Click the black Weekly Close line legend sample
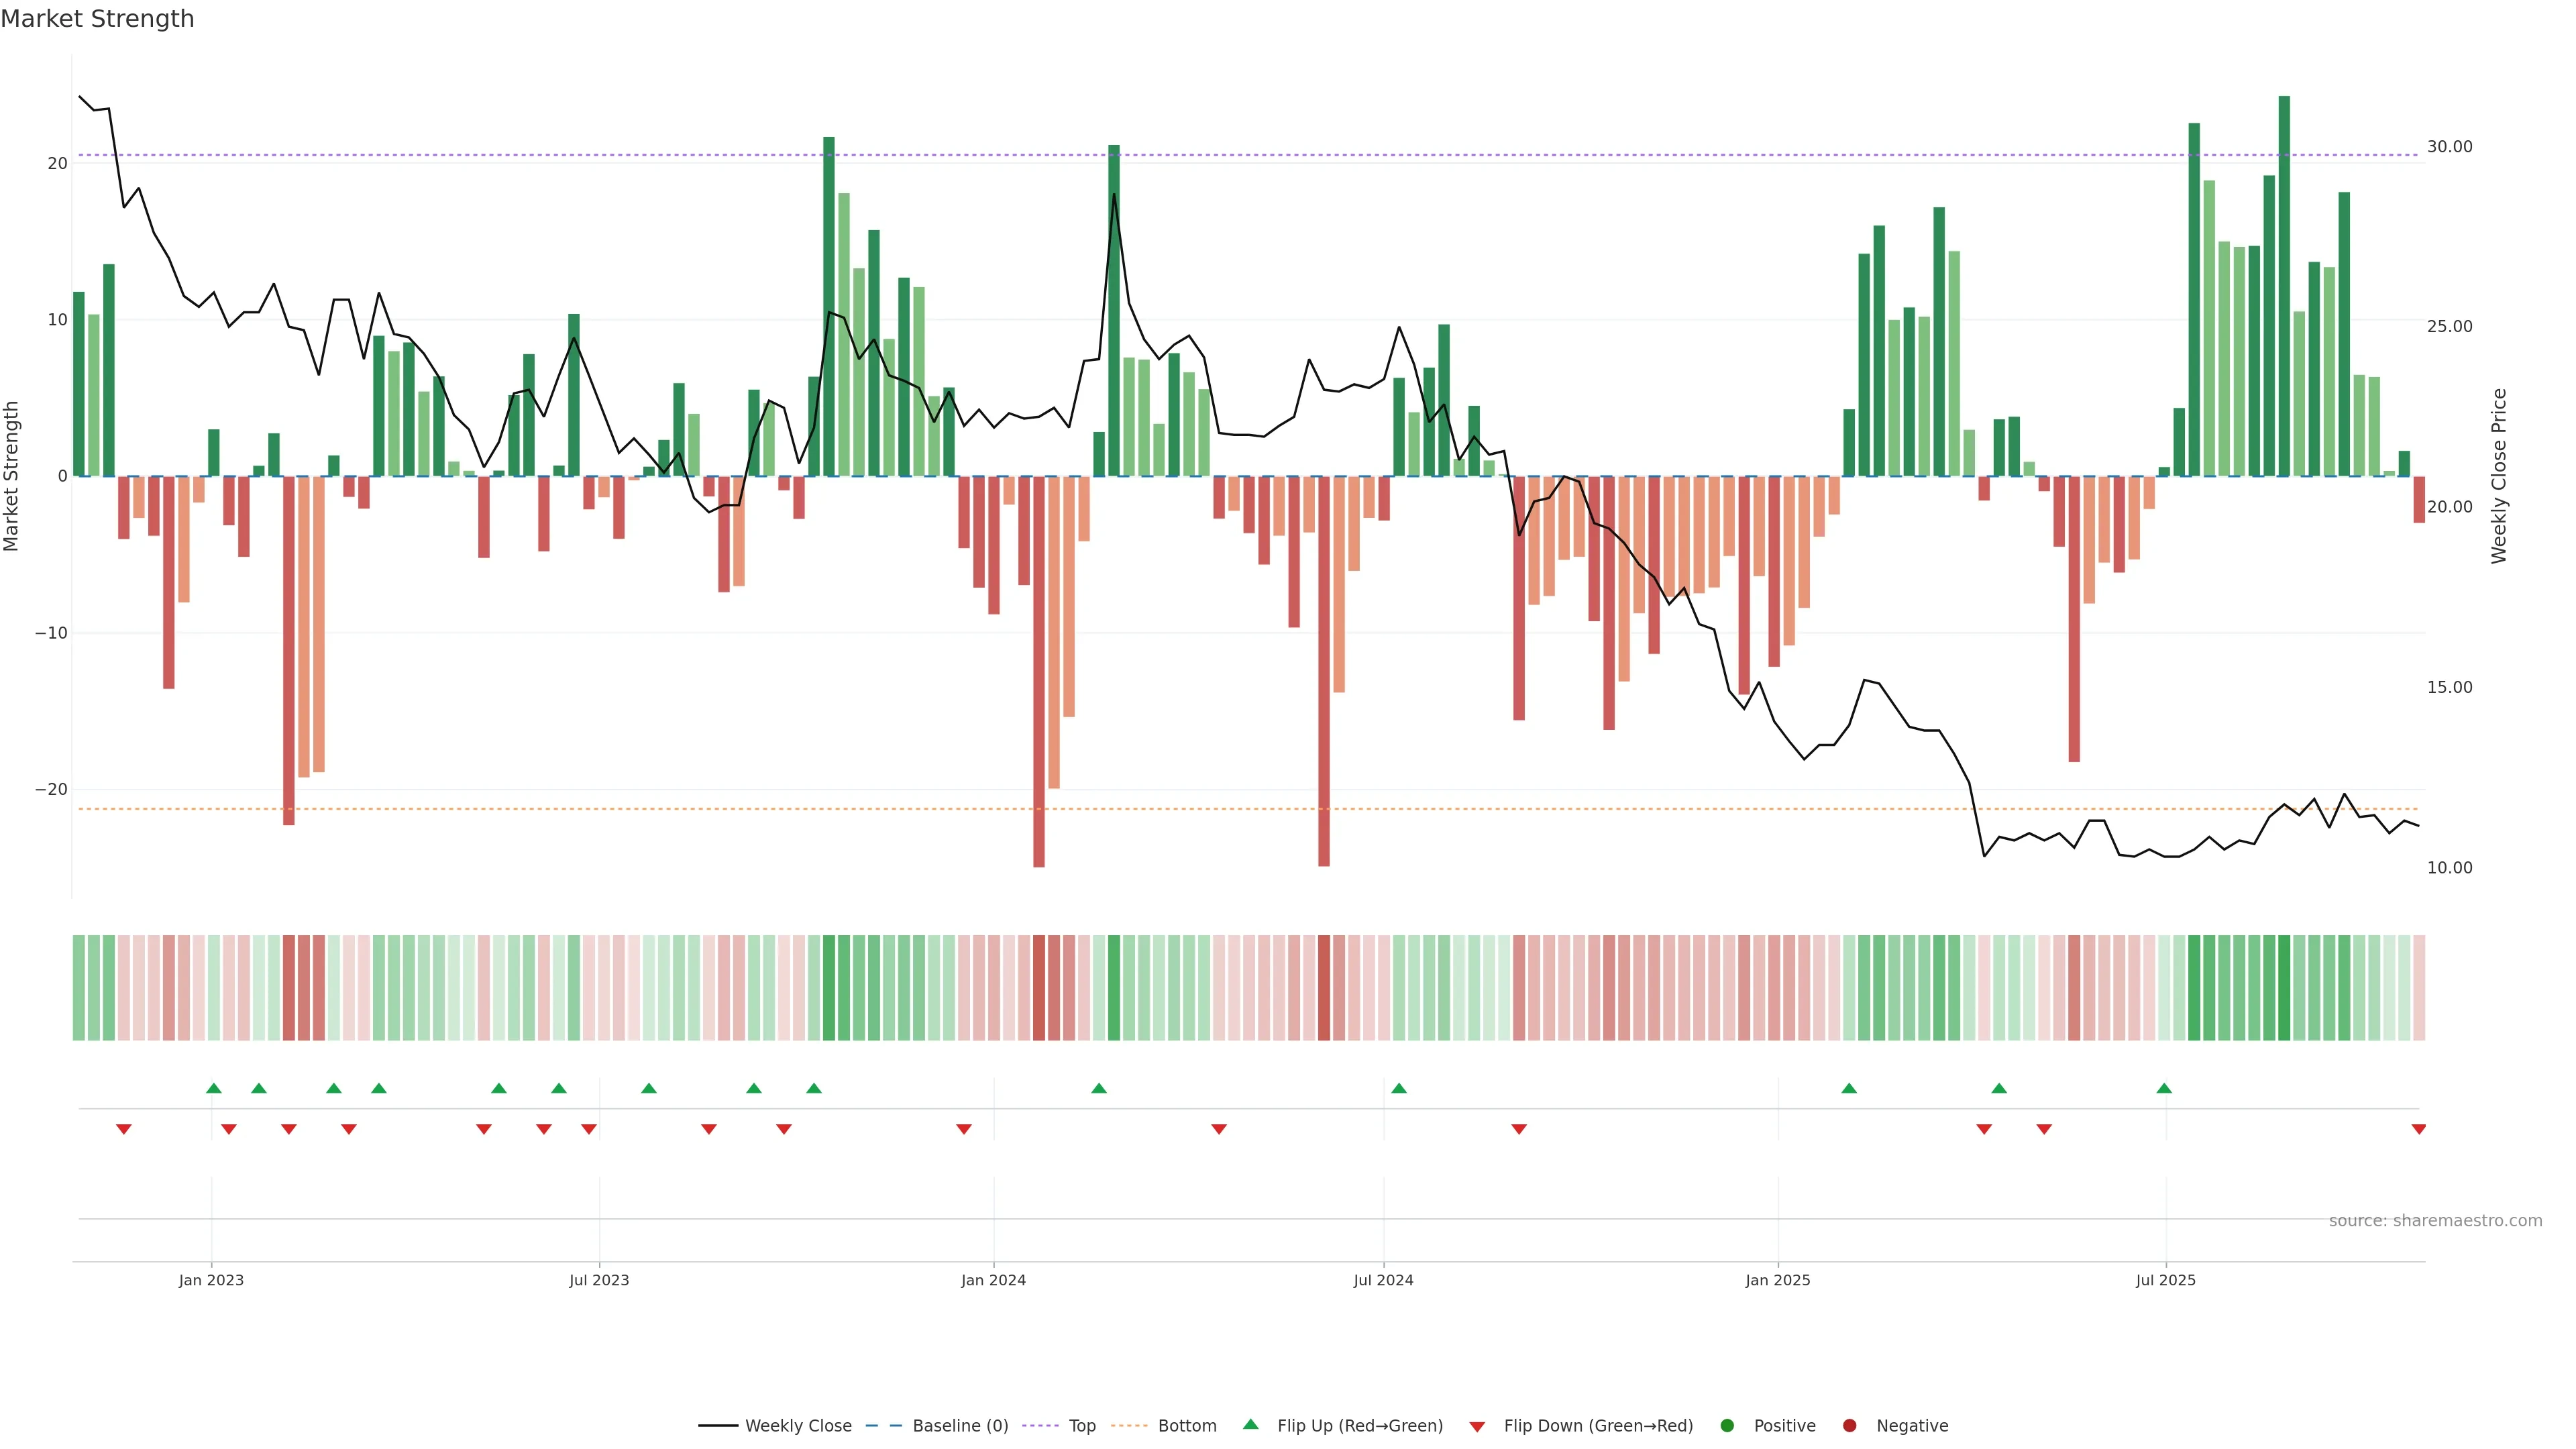Viewport: 2576px width, 1449px height. [x=718, y=1426]
